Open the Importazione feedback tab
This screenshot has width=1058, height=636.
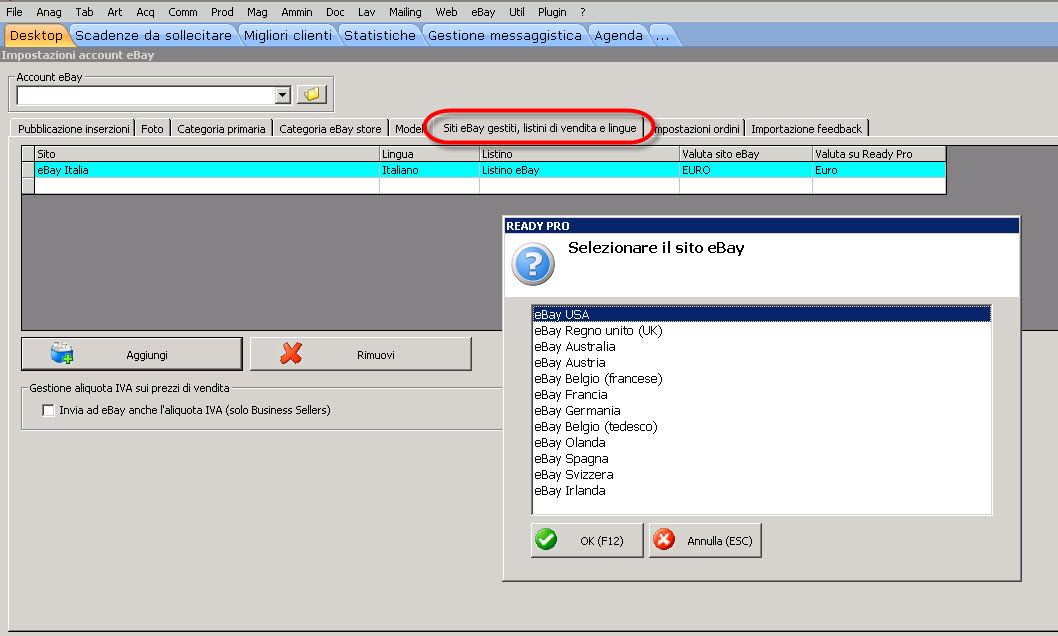(x=806, y=129)
